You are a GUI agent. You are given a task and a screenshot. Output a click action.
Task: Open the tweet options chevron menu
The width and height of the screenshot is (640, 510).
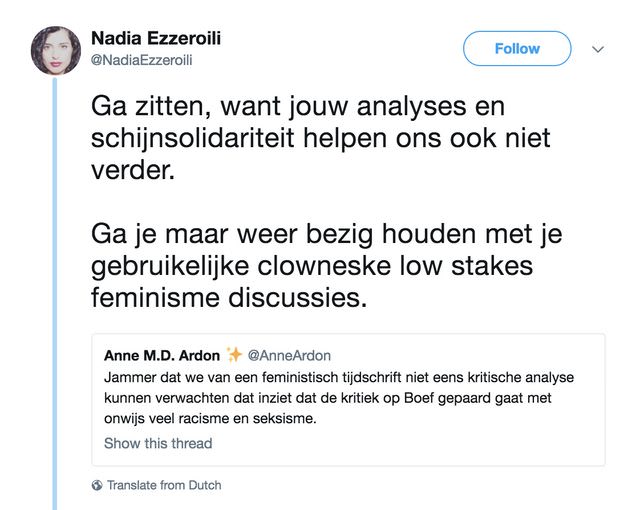click(x=598, y=49)
